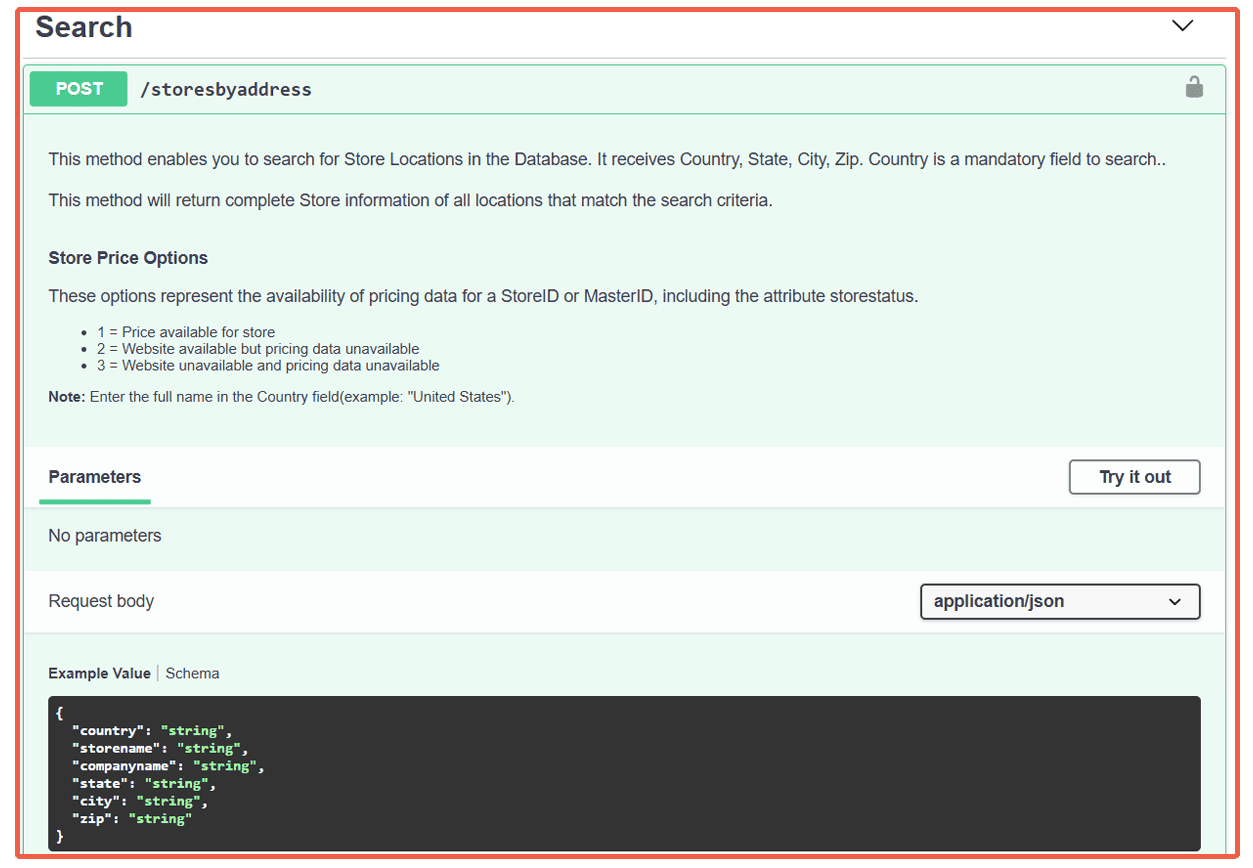The image size is (1253, 868).
Task: Click the "storename" line in the example JSON
Action: (x=158, y=748)
